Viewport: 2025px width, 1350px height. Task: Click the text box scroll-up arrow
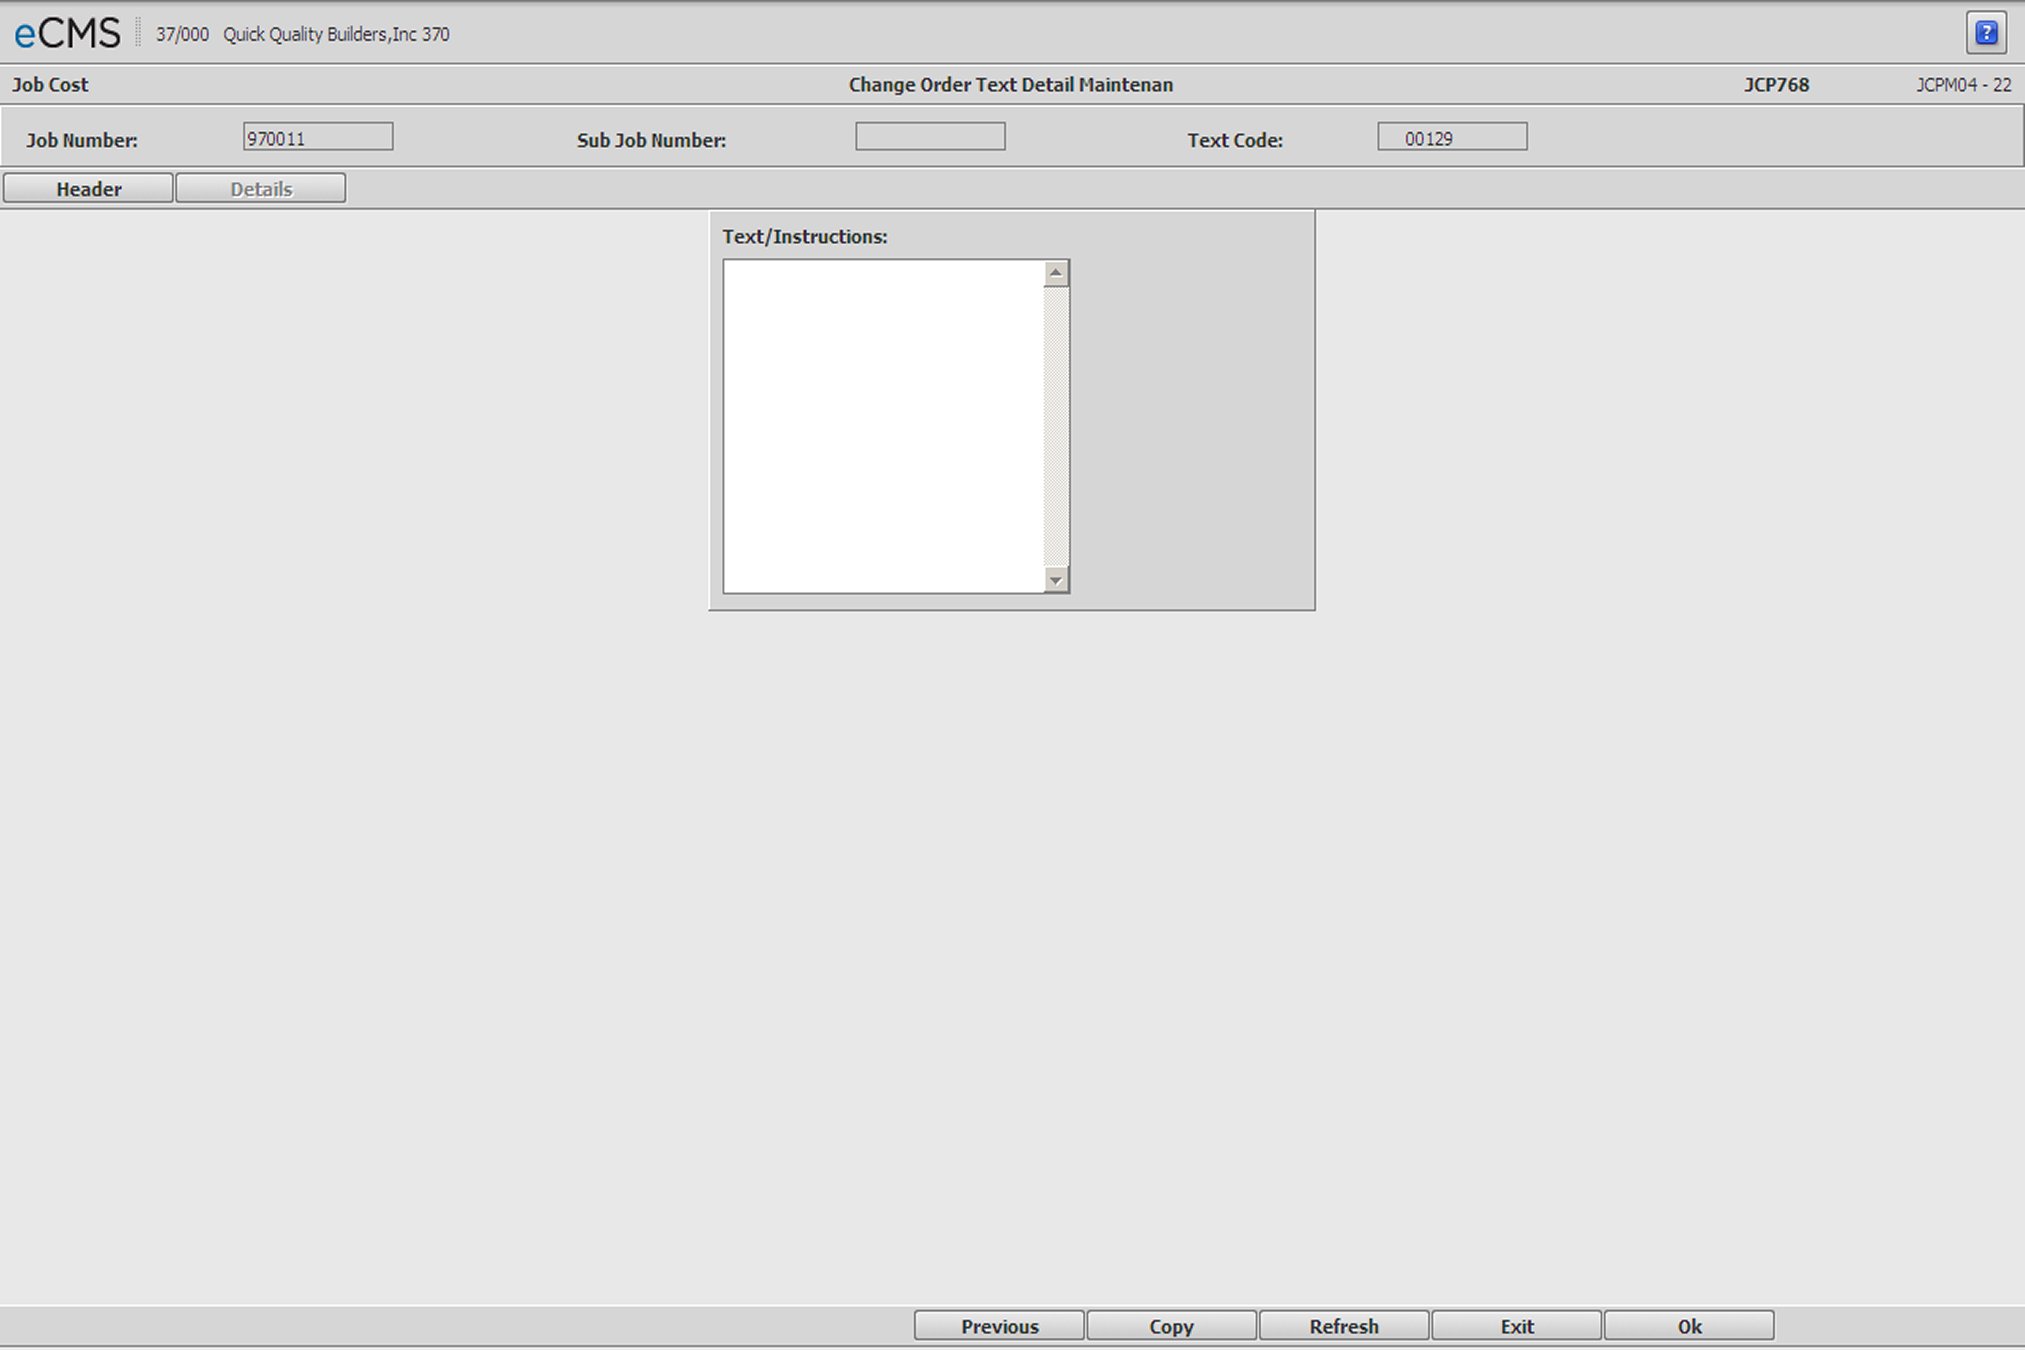click(1056, 273)
